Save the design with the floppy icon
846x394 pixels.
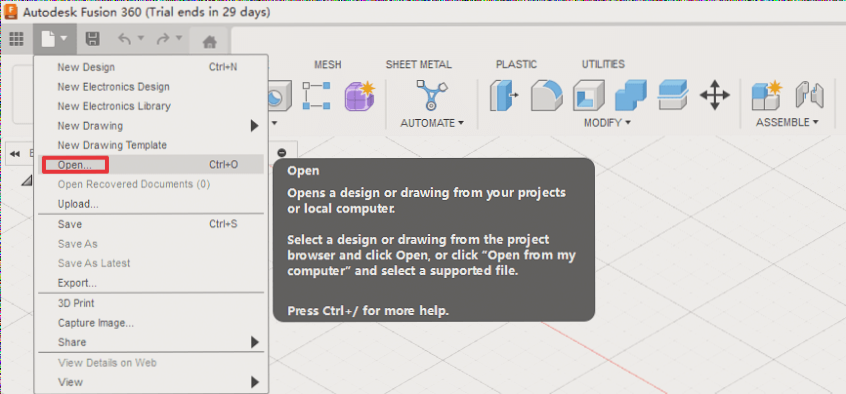pos(93,39)
